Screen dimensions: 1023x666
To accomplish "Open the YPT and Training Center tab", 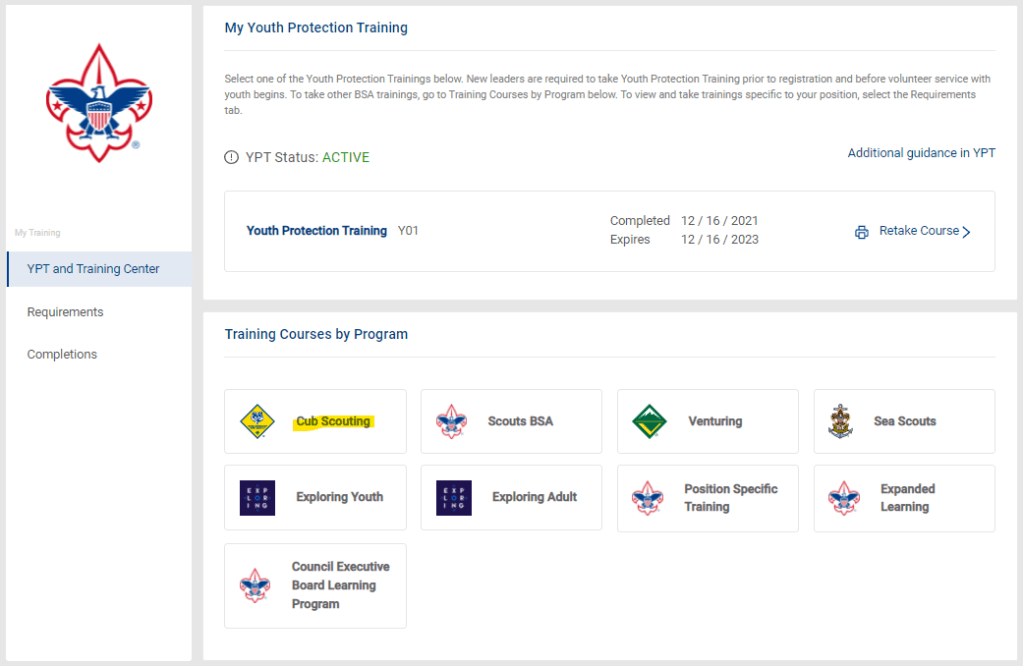I will (x=93, y=269).
